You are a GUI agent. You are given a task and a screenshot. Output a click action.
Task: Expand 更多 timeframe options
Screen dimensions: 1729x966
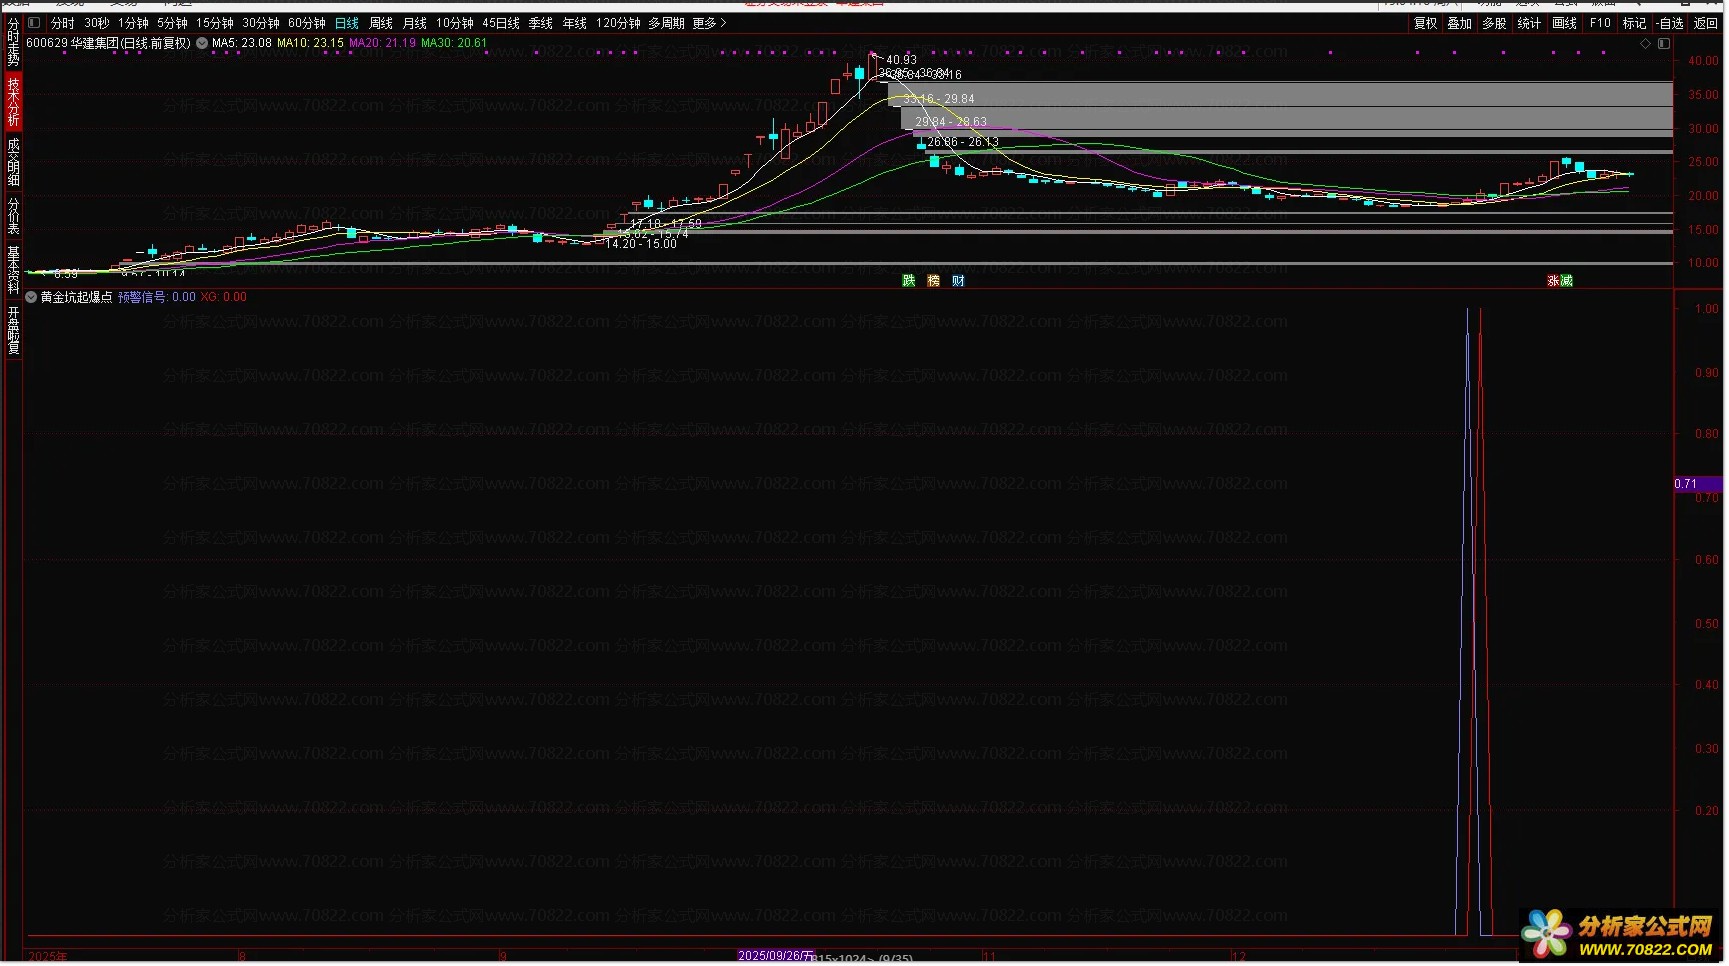click(x=709, y=23)
